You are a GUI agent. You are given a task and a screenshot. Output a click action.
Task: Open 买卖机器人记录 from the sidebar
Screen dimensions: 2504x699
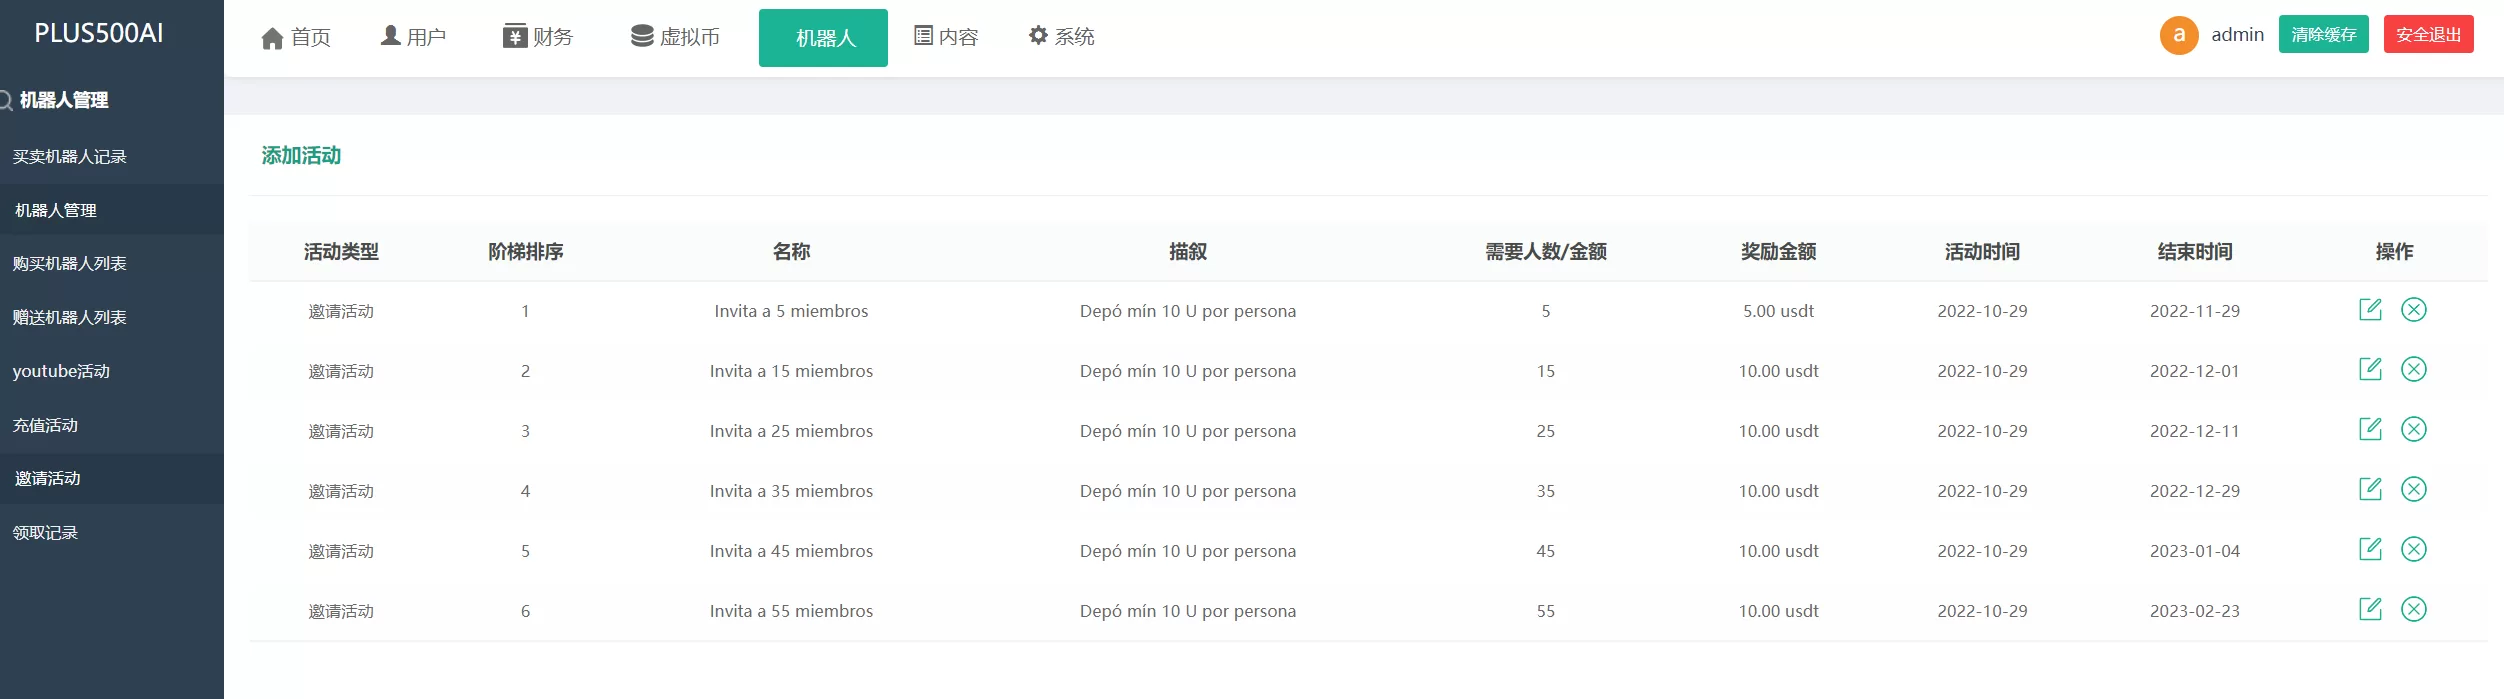pyautogui.click(x=69, y=157)
